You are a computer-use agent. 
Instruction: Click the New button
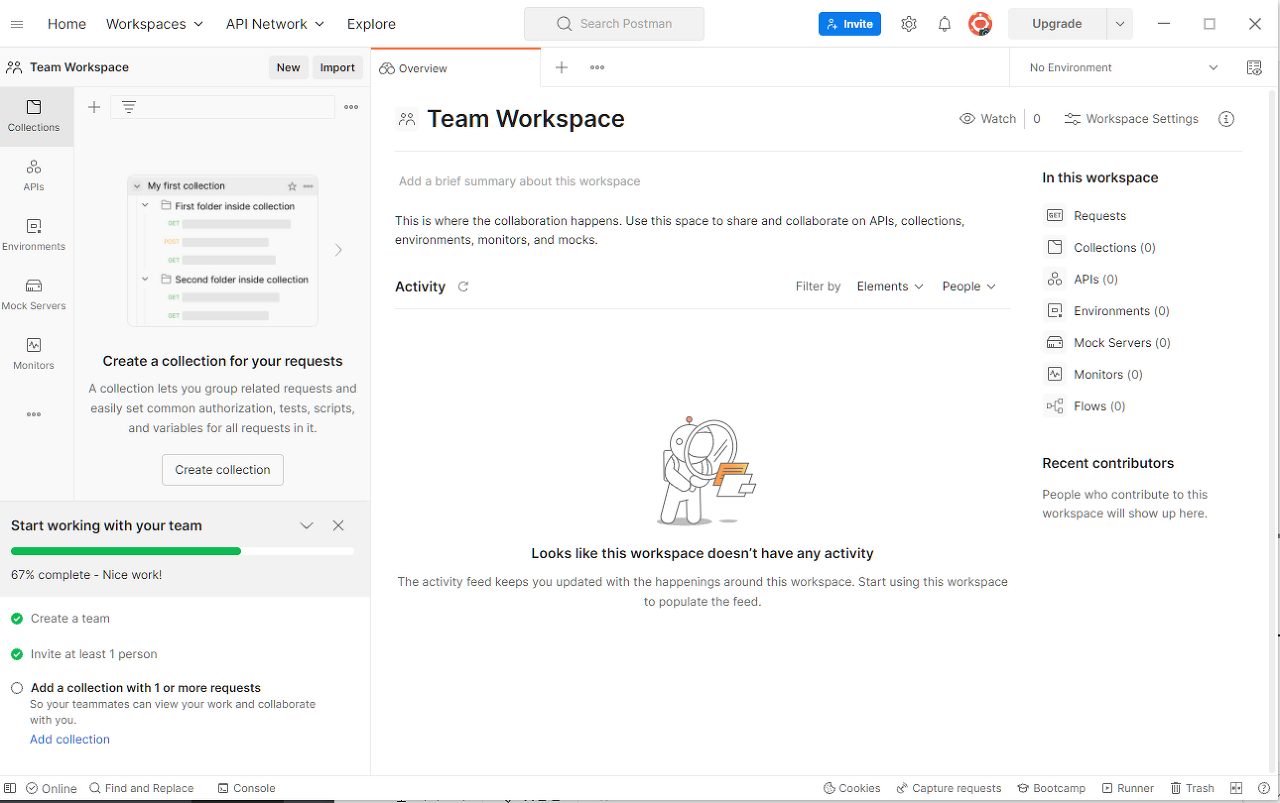[x=288, y=67]
